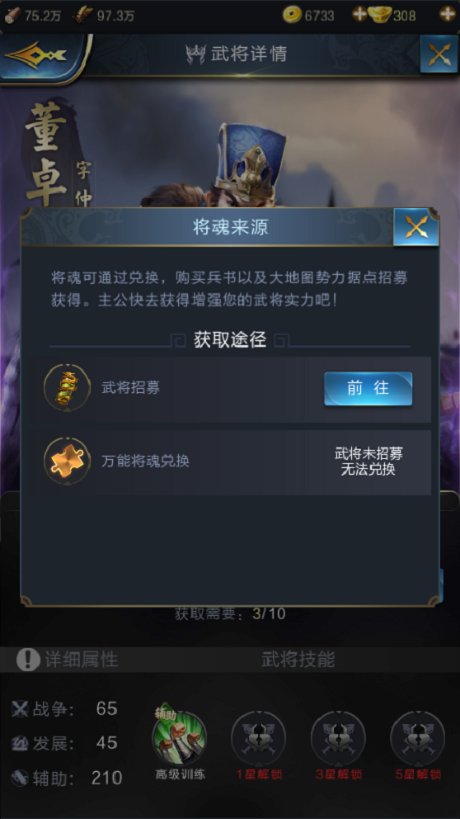
Task: Tap the locked 1星解锁 skill icon
Action: tap(258, 739)
